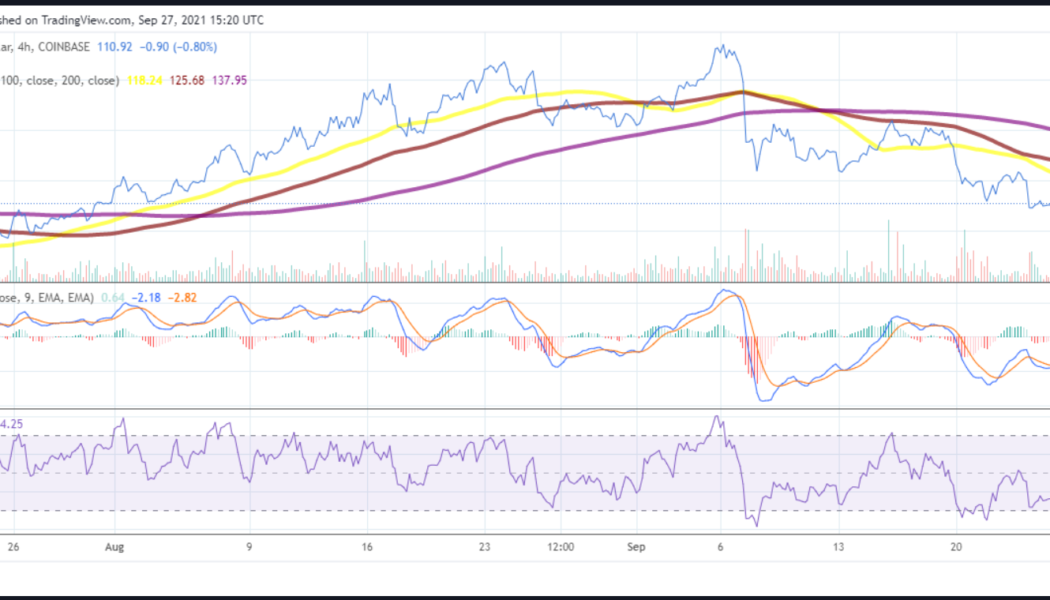
Task: Click the Sep label on the time axis
Action: point(634,547)
